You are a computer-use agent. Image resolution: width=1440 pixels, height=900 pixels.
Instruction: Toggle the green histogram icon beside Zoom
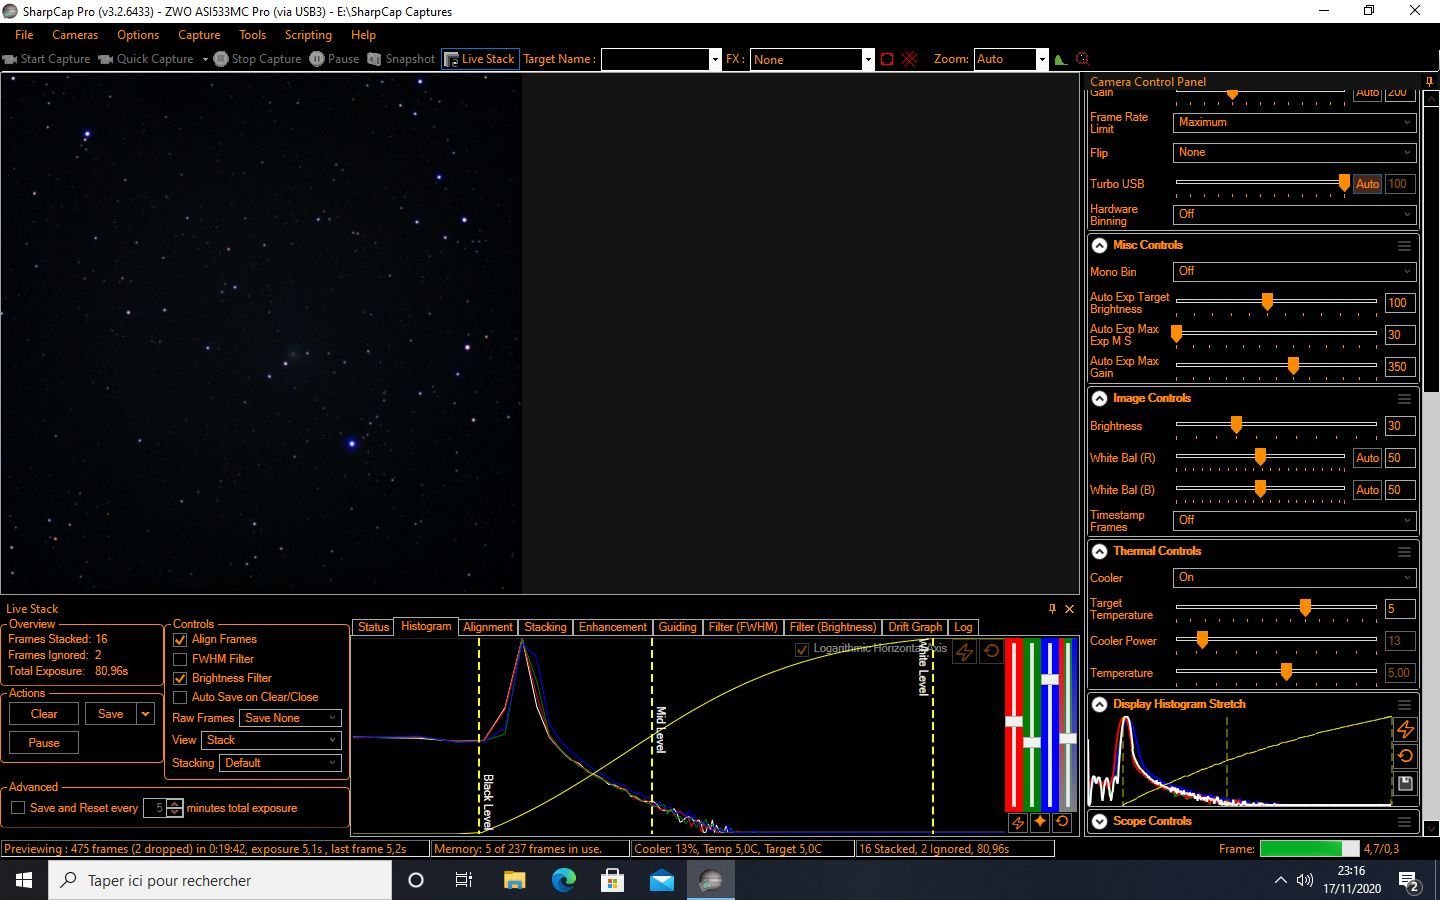click(x=1060, y=59)
